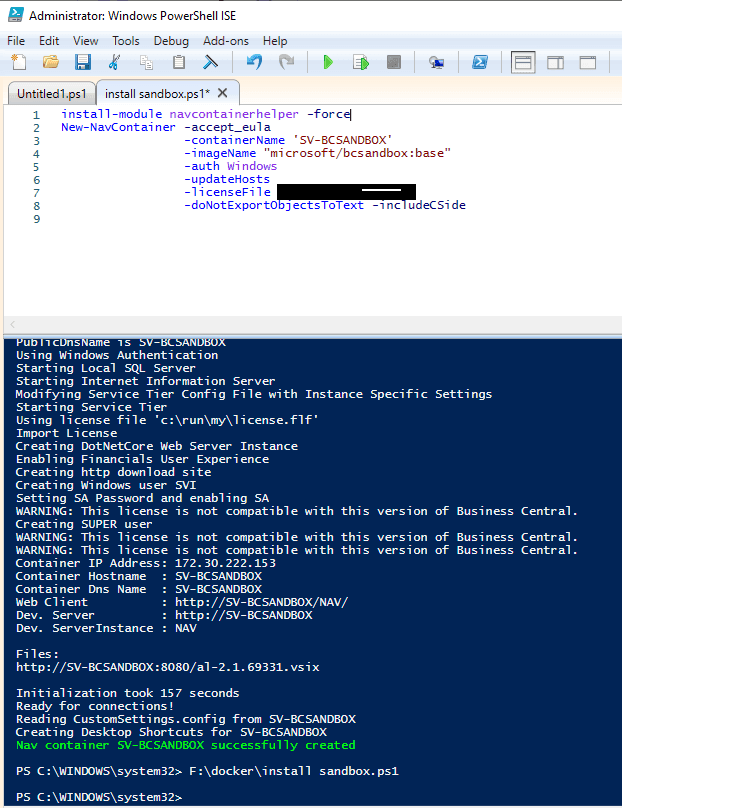Show script pane on top
Image resolution: width=741 pixels, height=808 pixels.
click(x=523, y=62)
